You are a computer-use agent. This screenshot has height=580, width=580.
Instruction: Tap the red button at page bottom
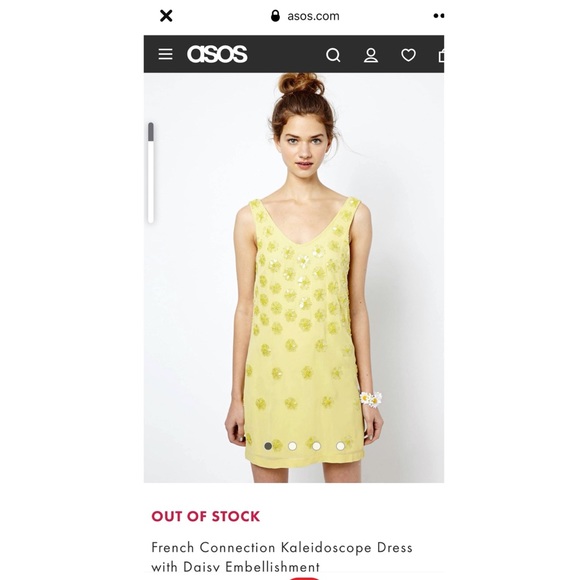pyautogui.click(x=304, y=578)
